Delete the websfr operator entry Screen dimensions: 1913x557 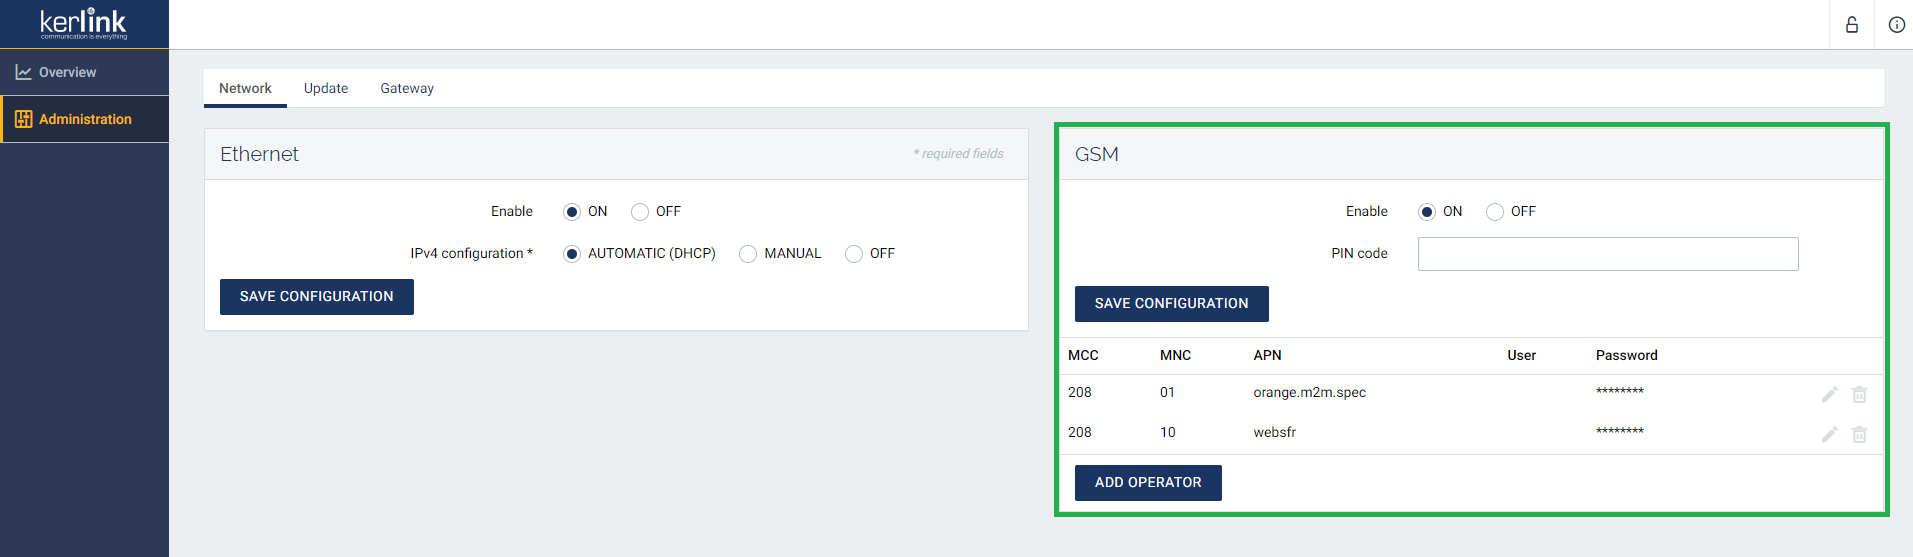point(1859,434)
